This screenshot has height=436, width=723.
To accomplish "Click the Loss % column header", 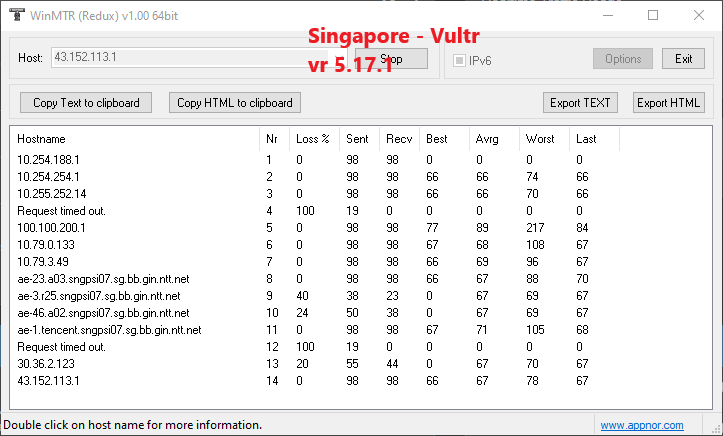I will pyautogui.click(x=314, y=139).
